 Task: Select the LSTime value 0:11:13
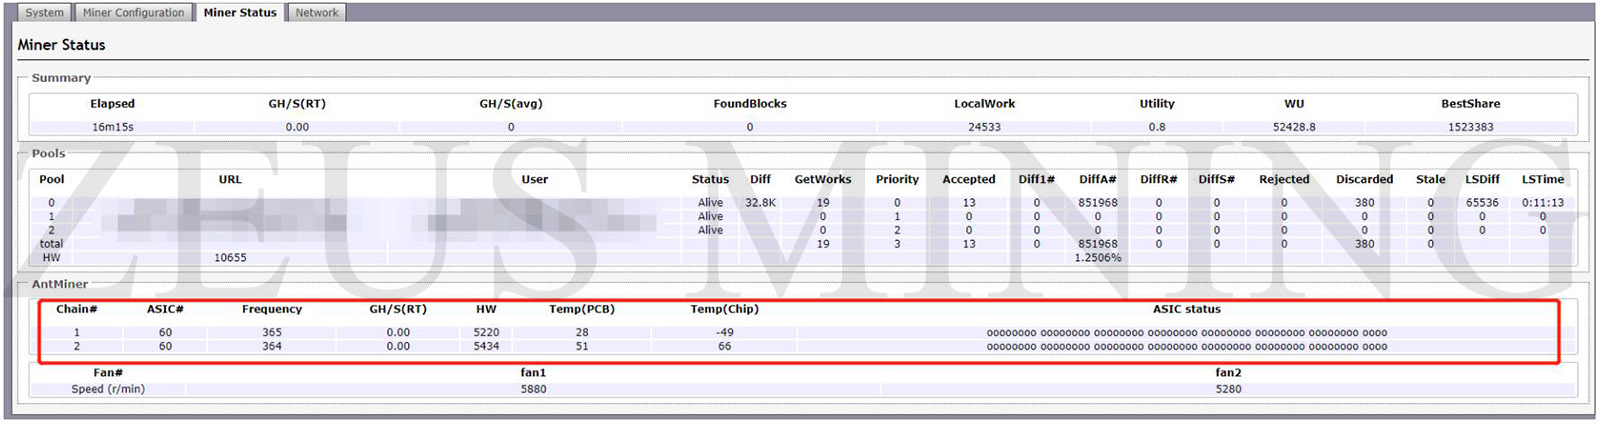coord(1542,202)
